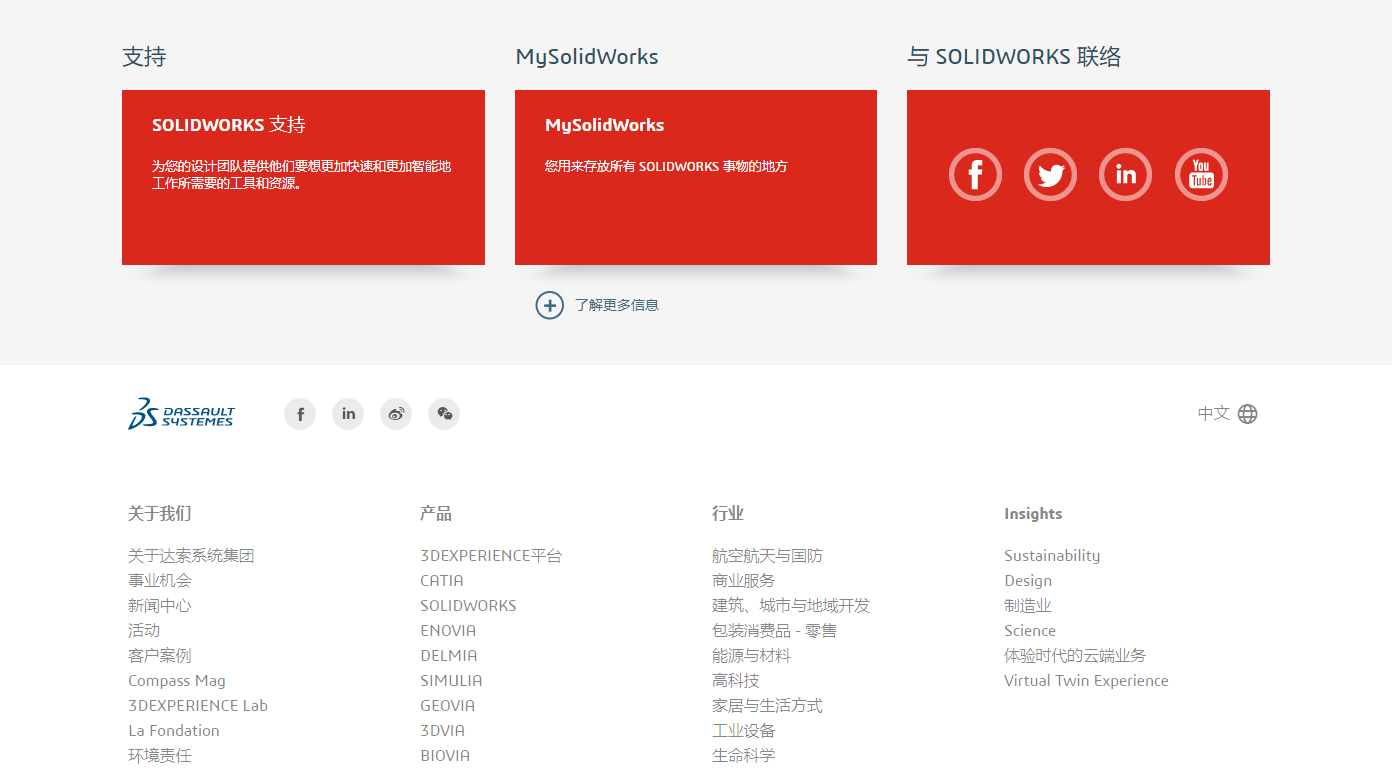Open LinkedIn via the red LinkedIn icon
This screenshot has width=1392, height=771.
click(x=1125, y=174)
